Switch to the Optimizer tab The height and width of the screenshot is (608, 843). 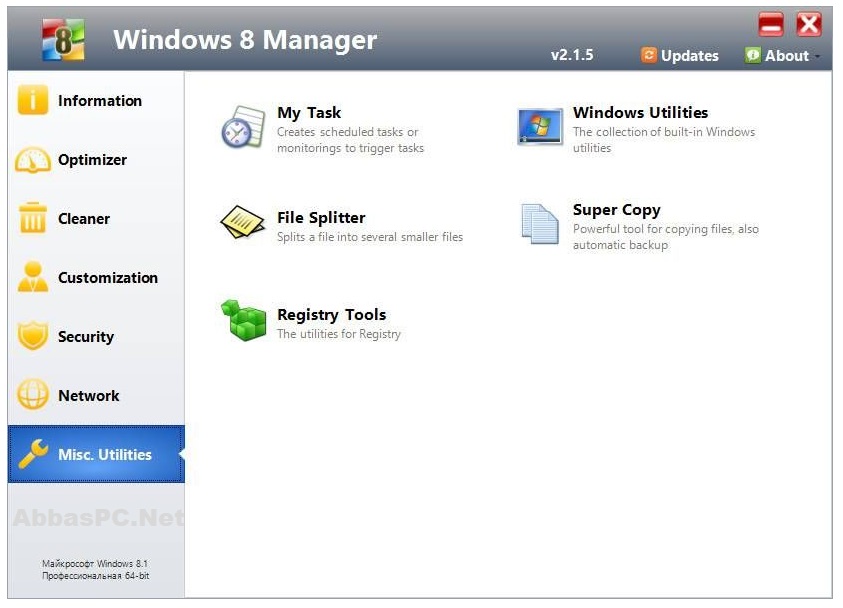tap(96, 160)
